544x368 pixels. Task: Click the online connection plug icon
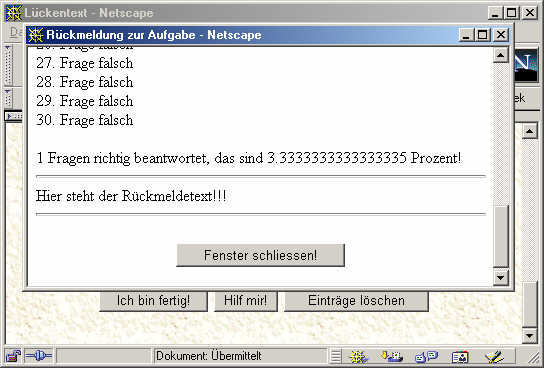point(39,356)
